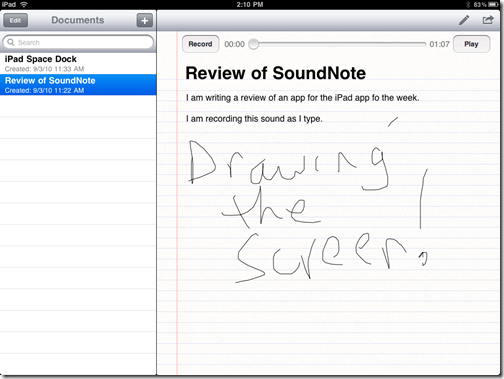Click the total duration 01:07 label
Viewport: 504px width, 379px height.
[439, 44]
